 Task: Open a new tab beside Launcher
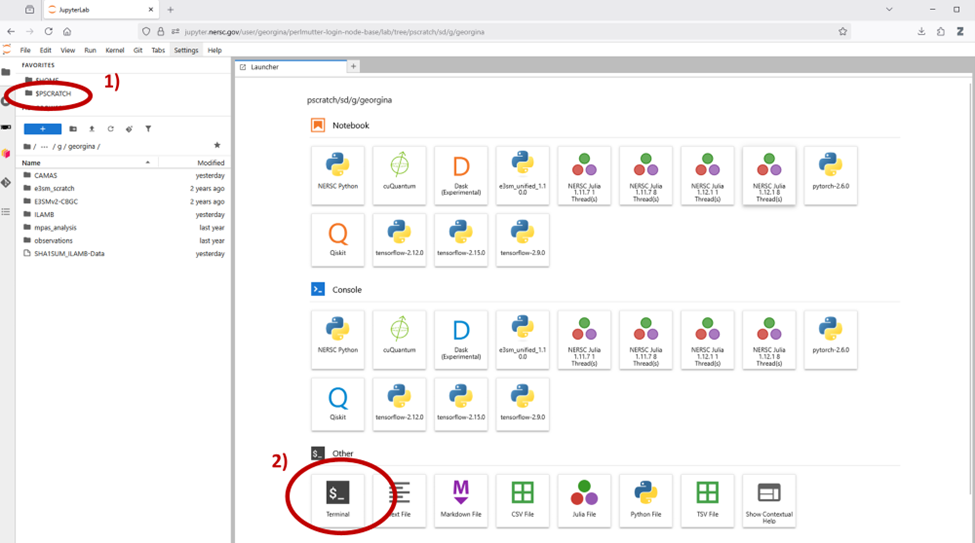pos(353,67)
